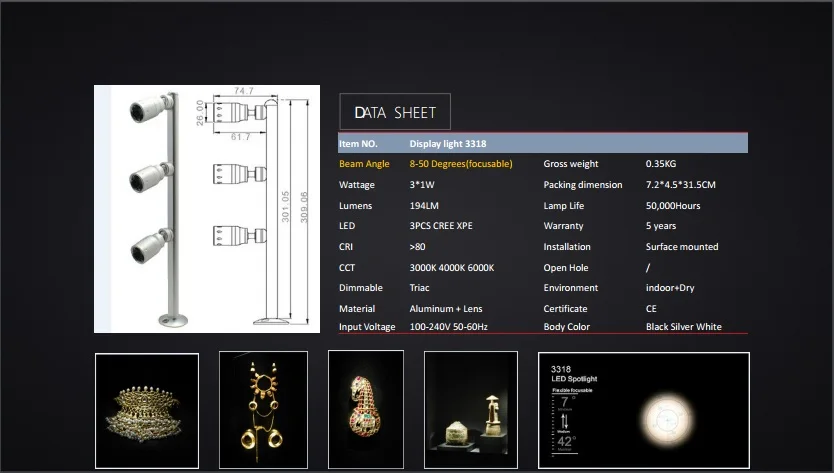Click the 'Certificate' label

[565, 309]
